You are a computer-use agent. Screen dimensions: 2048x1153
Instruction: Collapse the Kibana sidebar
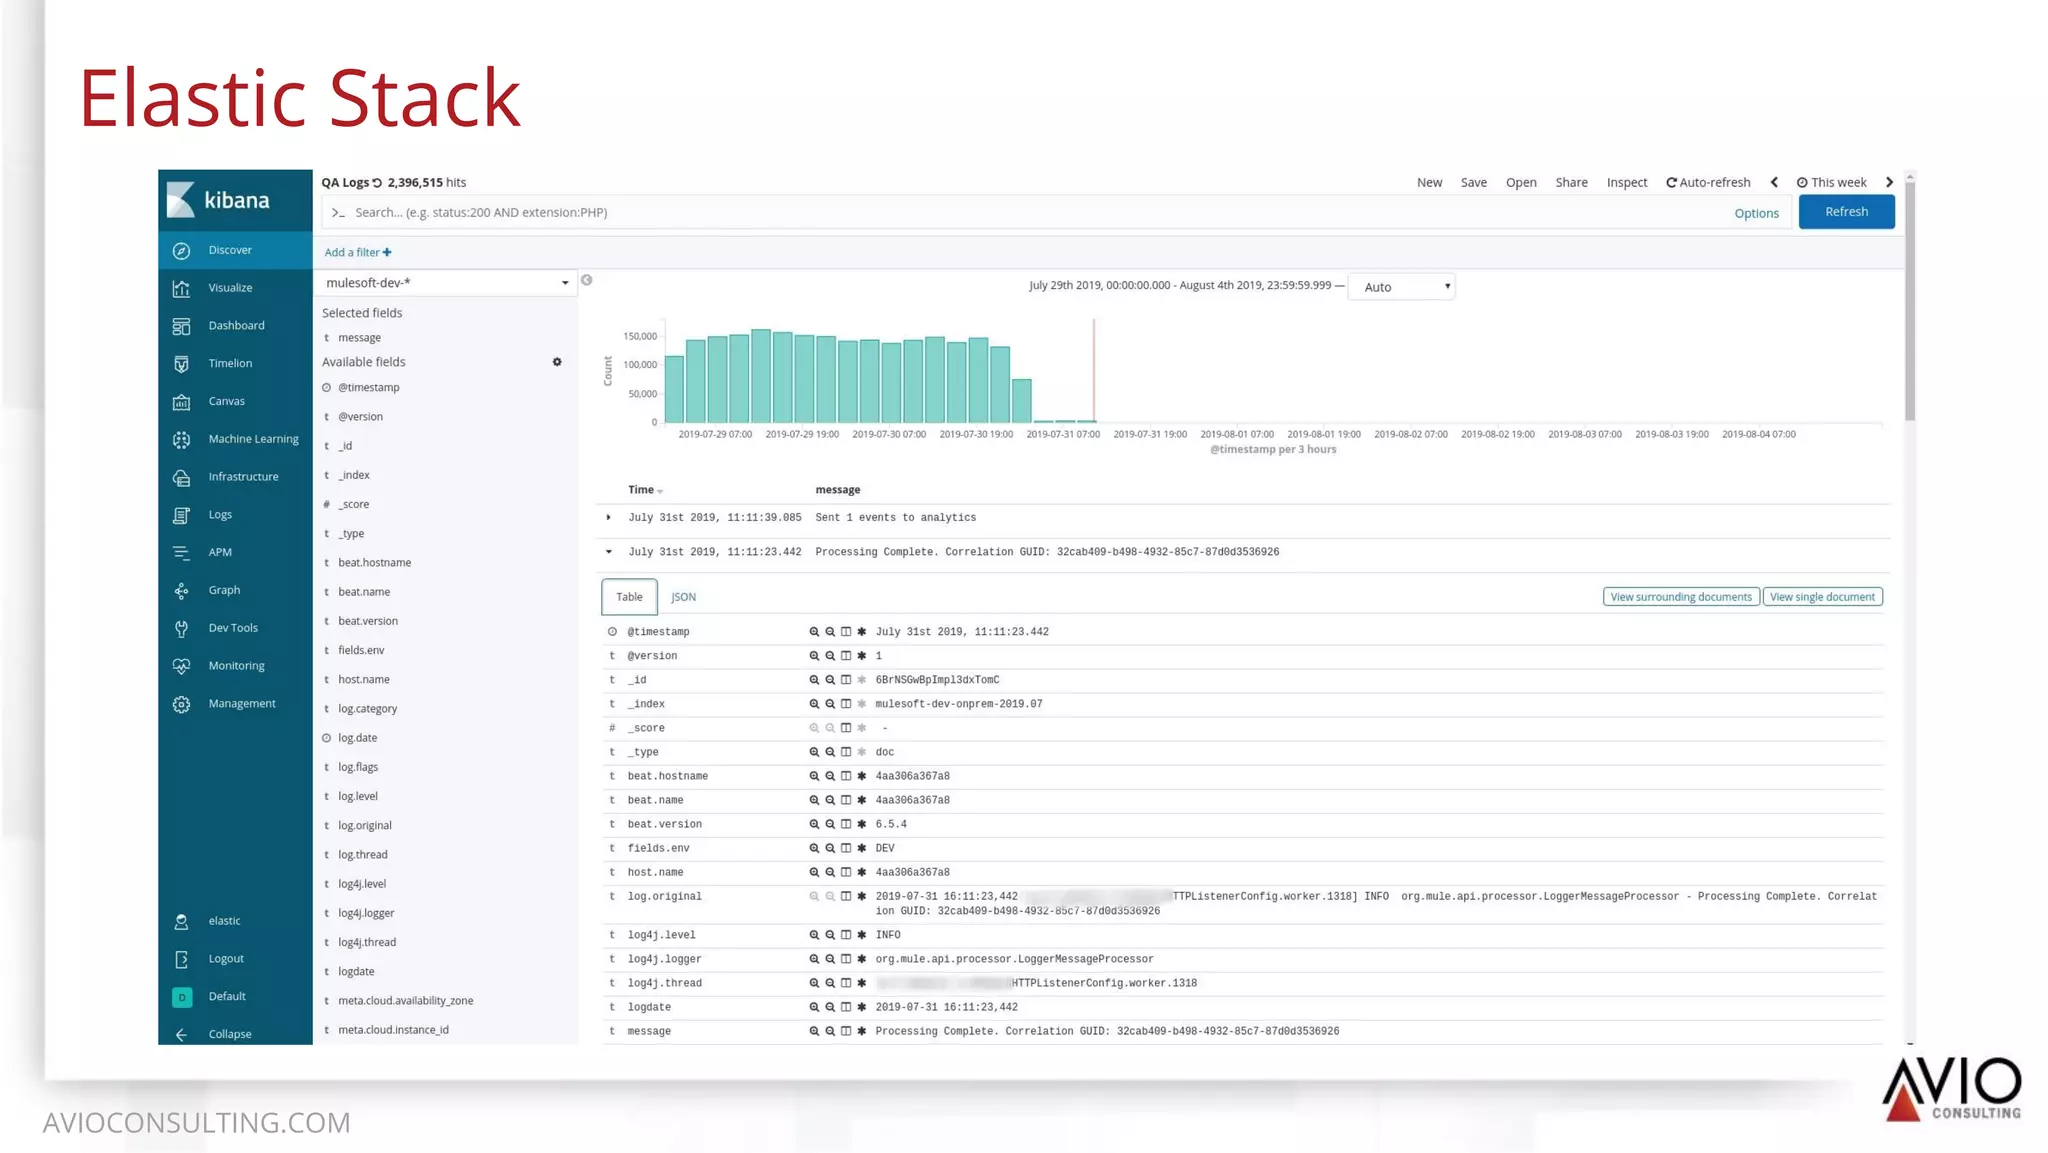click(181, 1034)
